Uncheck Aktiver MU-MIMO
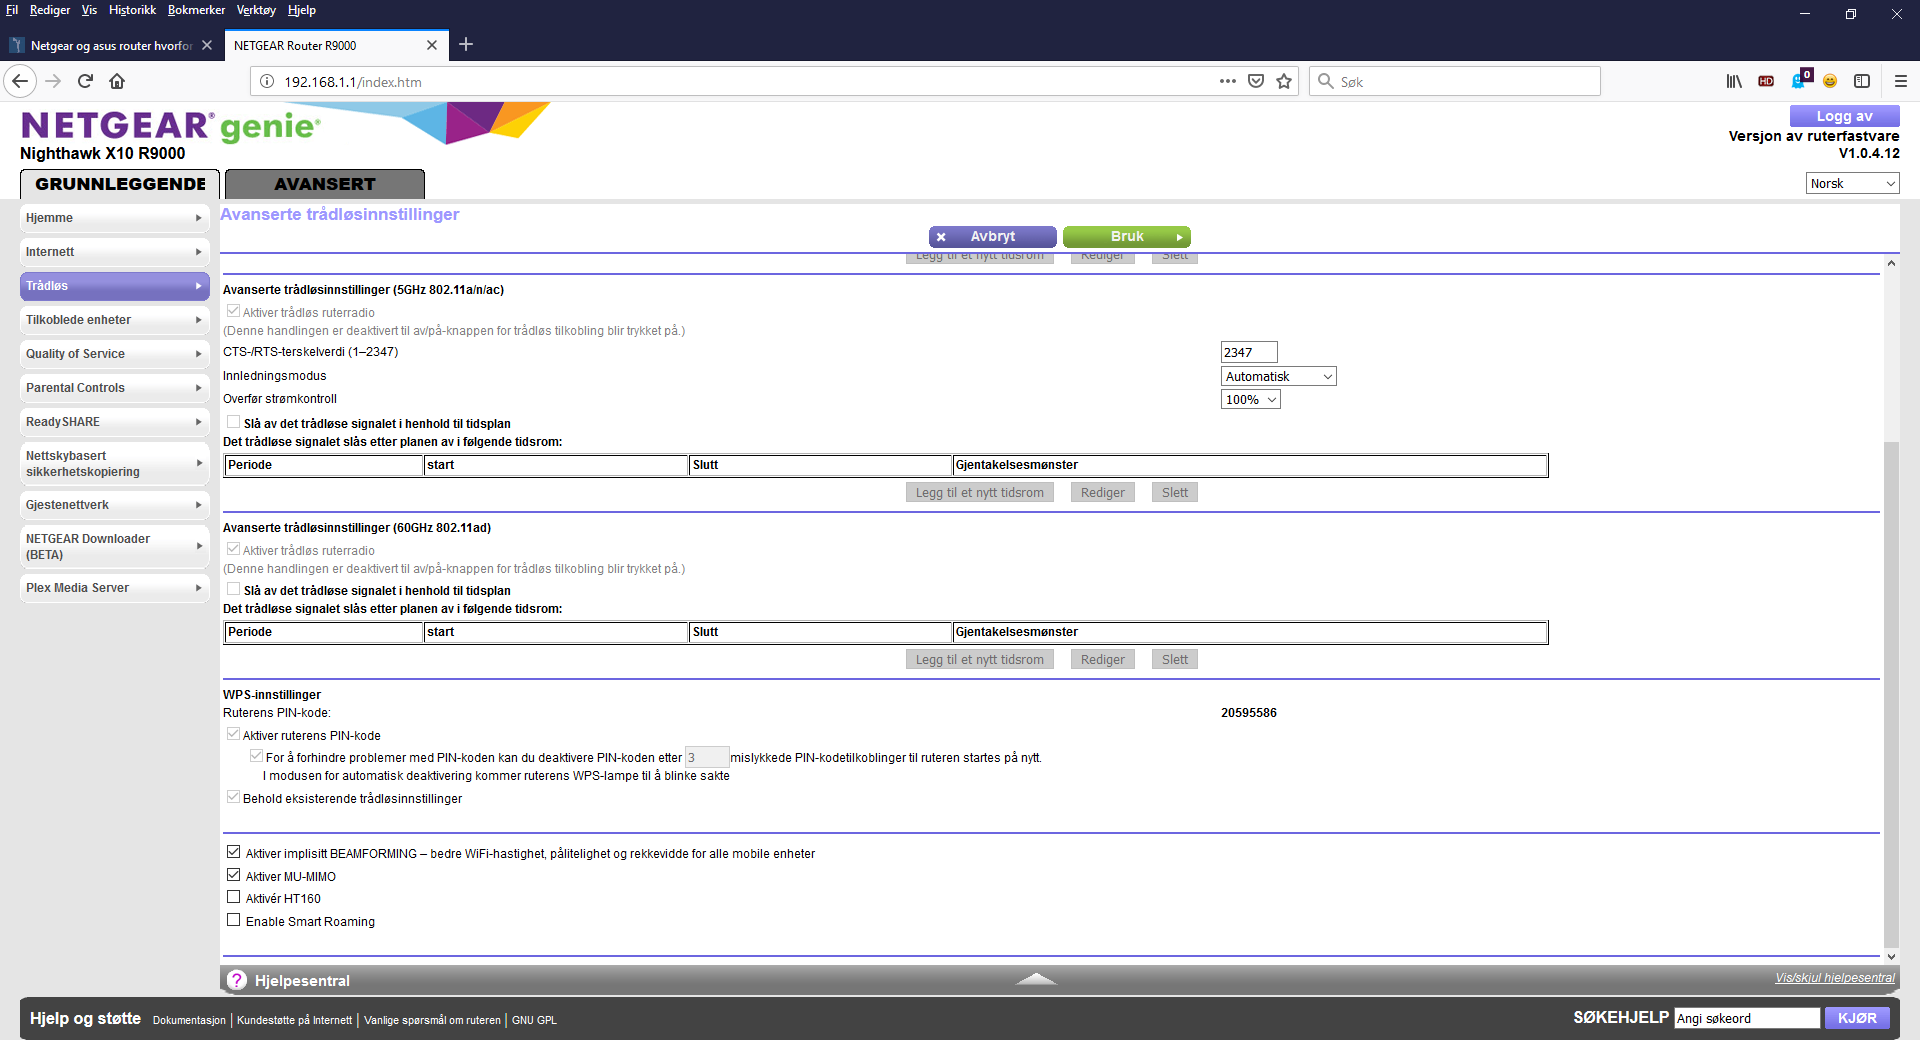Image resolution: width=1920 pixels, height=1040 pixels. (233, 875)
